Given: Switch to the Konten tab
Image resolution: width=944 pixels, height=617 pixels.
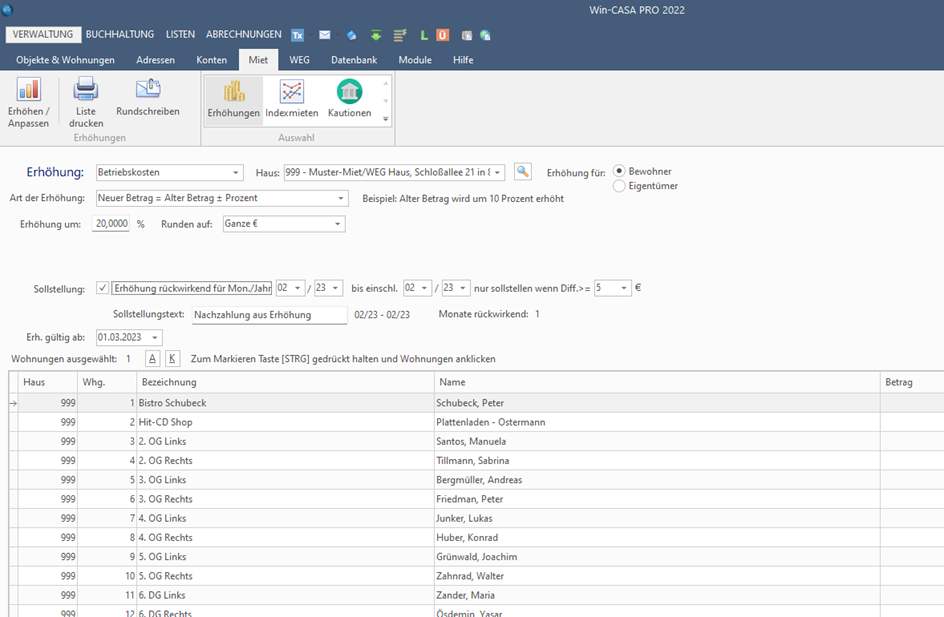Looking at the screenshot, I should tap(211, 60).
